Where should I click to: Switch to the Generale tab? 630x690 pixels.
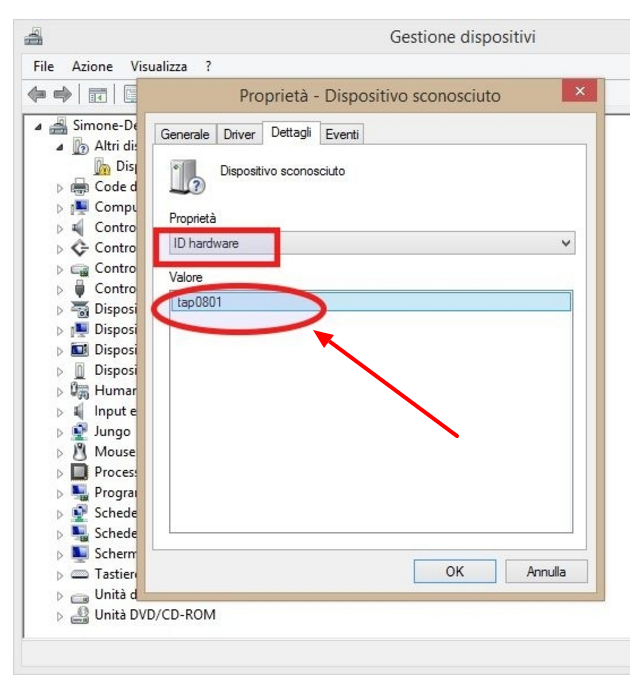[x=185, y=134]
